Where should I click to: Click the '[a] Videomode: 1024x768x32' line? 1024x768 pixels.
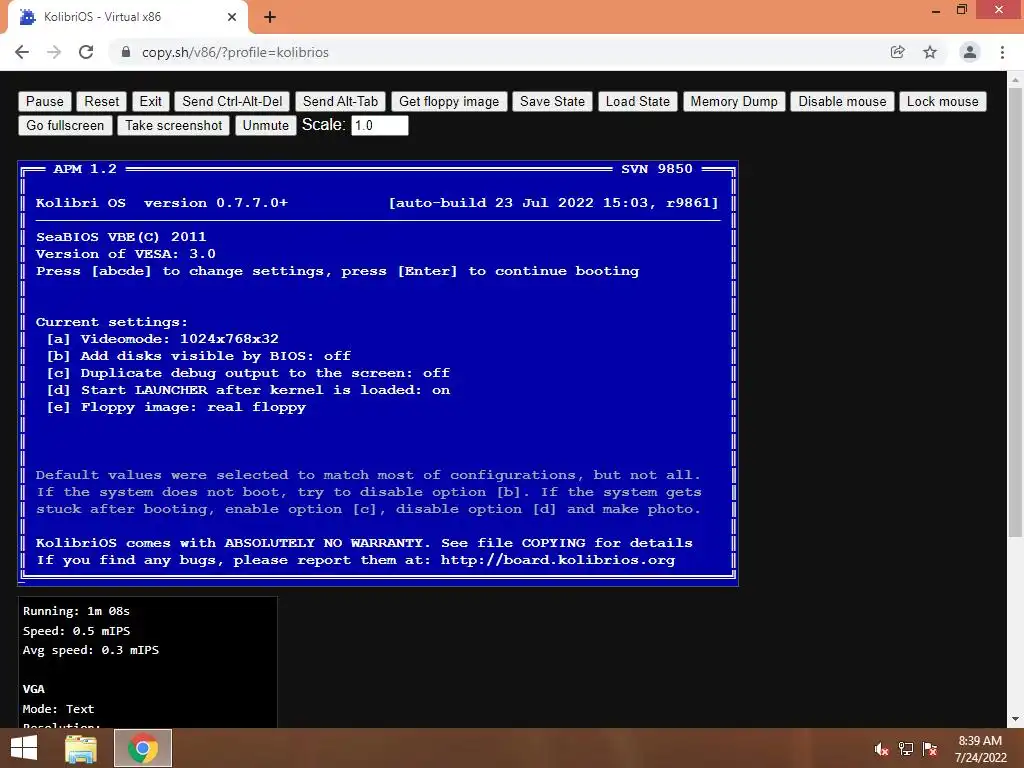point(163,339)
